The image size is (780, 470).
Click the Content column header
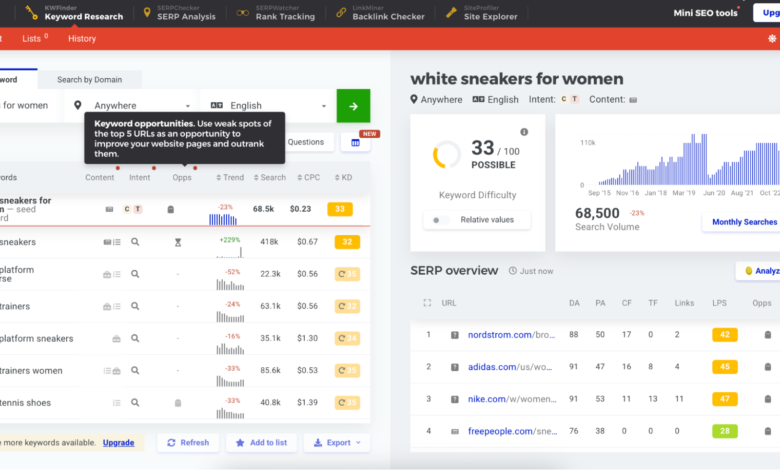pos(99,178)
